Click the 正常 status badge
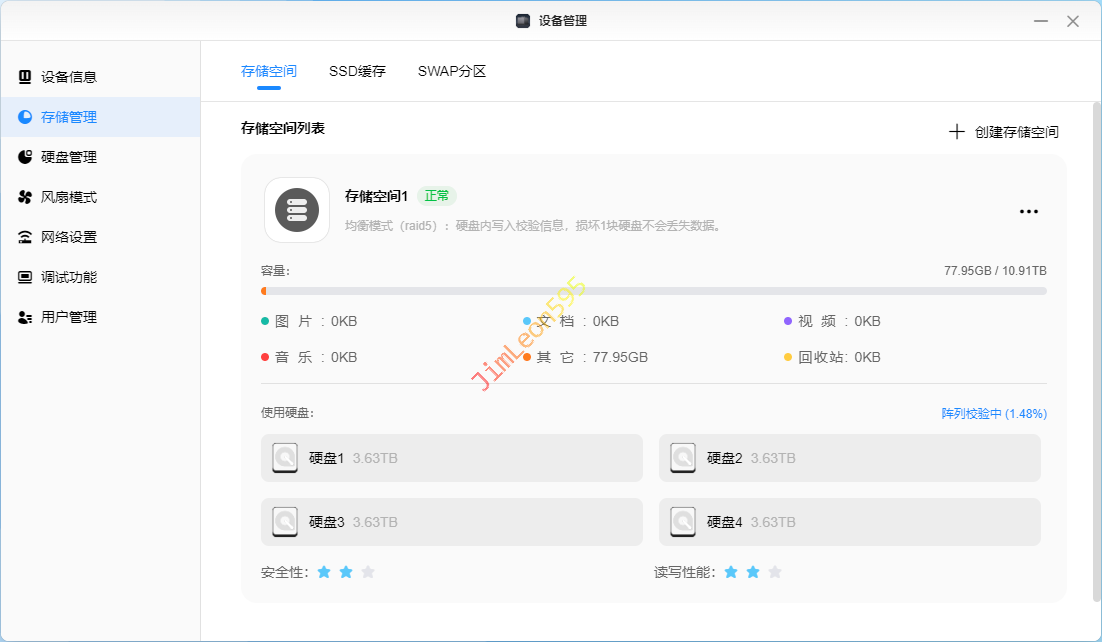Image resolution: width=1102 pixels, height=642 pixels. click(x=437, y=196)
